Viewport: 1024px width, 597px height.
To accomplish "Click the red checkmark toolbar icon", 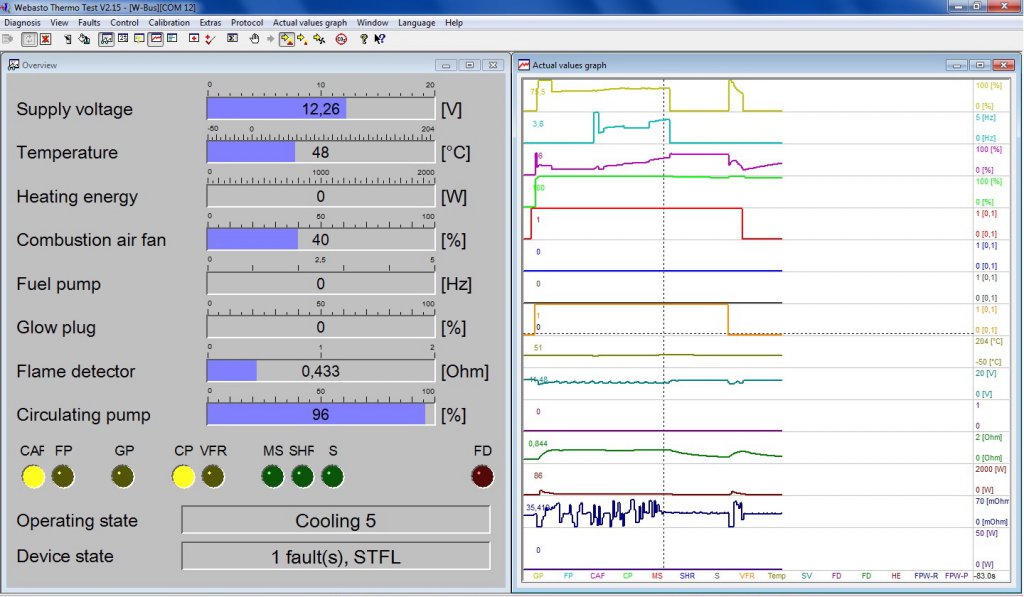I will [210, 39].
